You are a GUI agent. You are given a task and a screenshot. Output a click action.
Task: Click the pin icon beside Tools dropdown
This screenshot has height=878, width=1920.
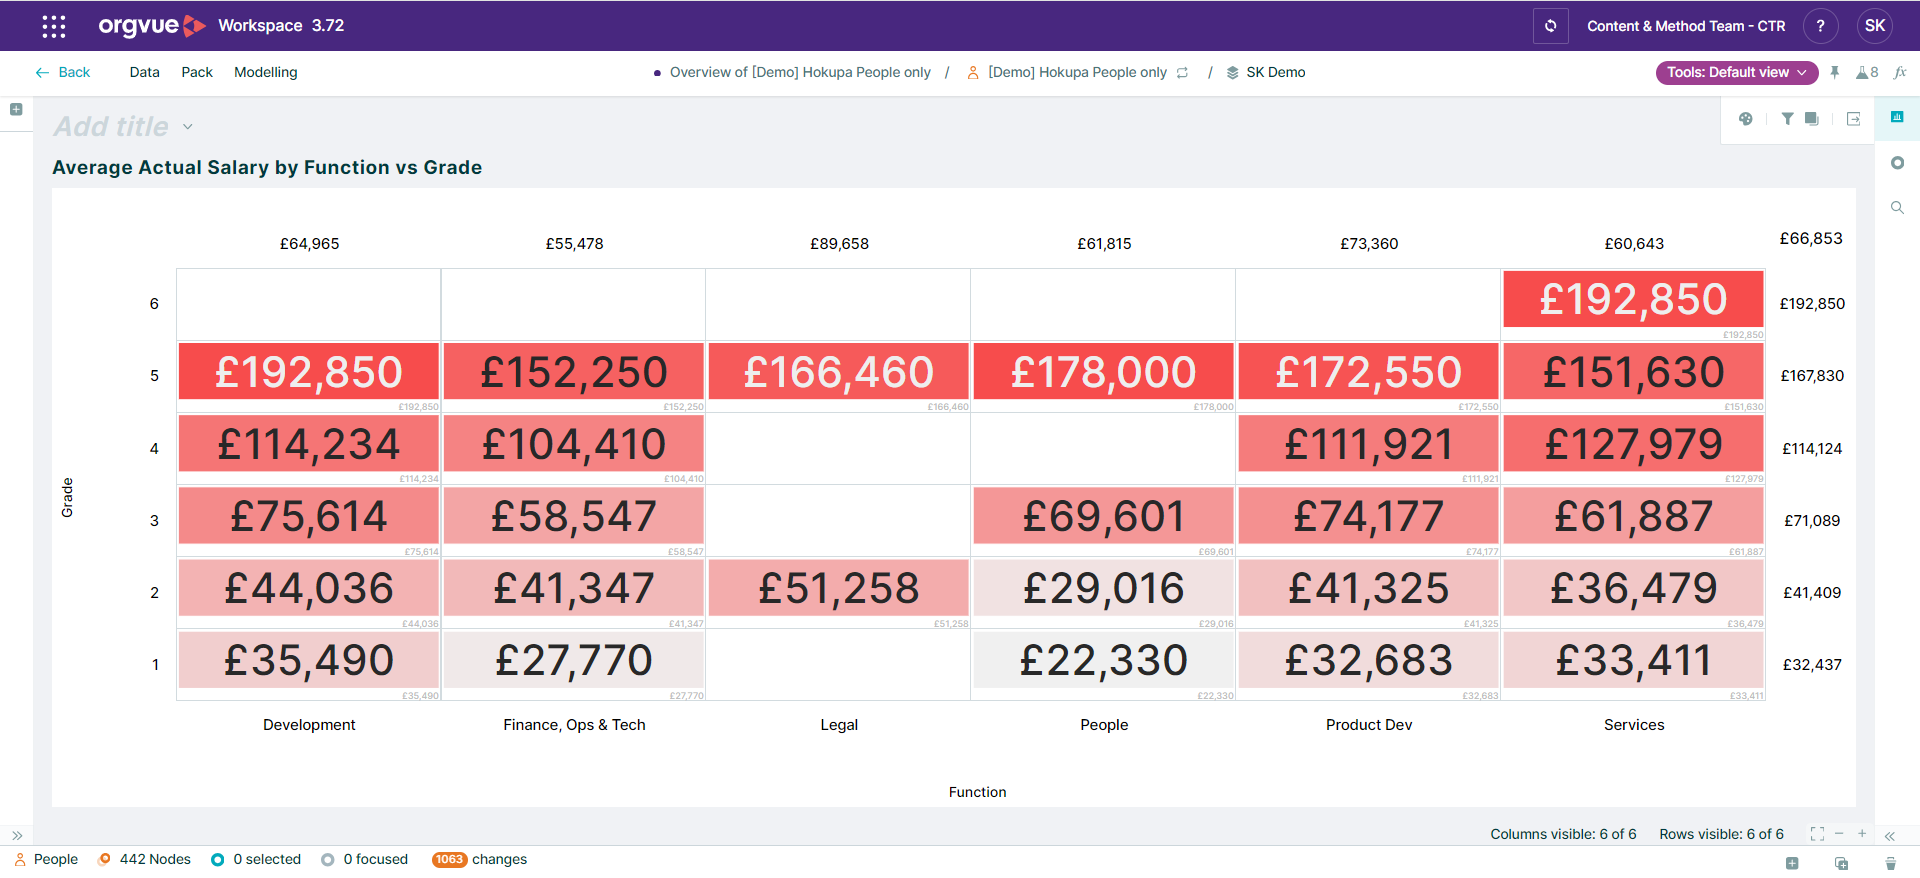[x=1835, y=72]
